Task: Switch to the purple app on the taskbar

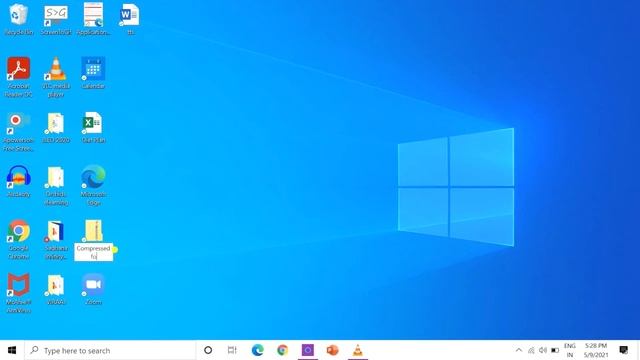Action: [308, 350]
